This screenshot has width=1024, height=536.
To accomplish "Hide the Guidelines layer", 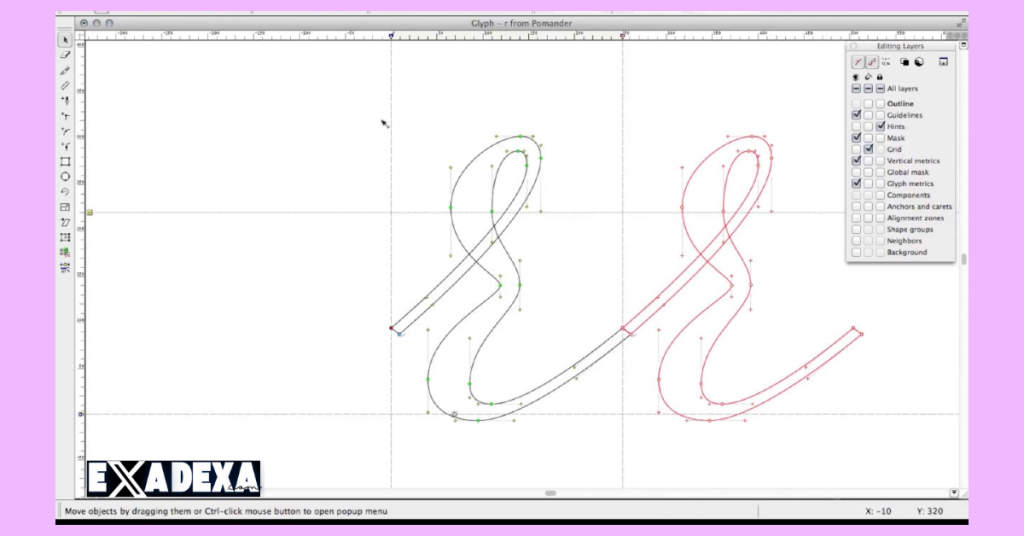I will (x=856, y=115).
